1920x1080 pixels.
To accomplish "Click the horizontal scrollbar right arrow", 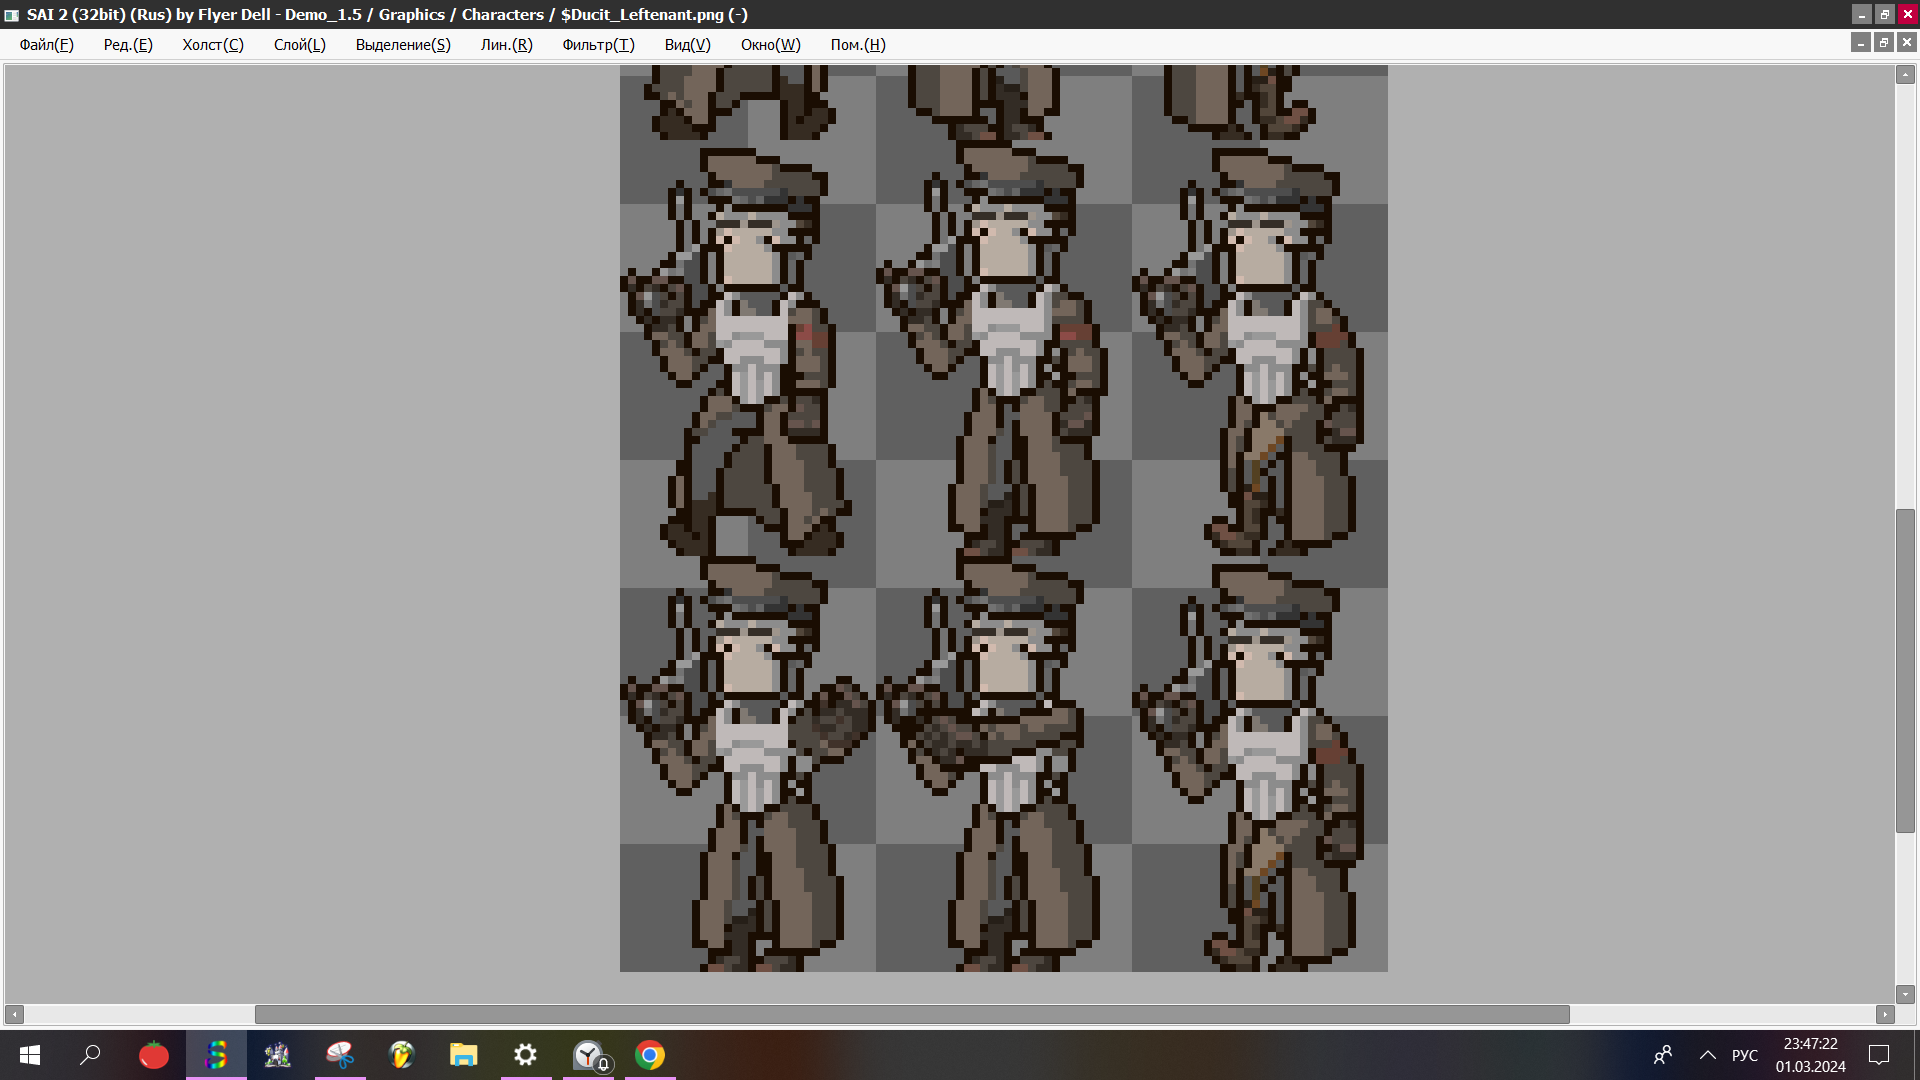I will click(1885, 1014).
